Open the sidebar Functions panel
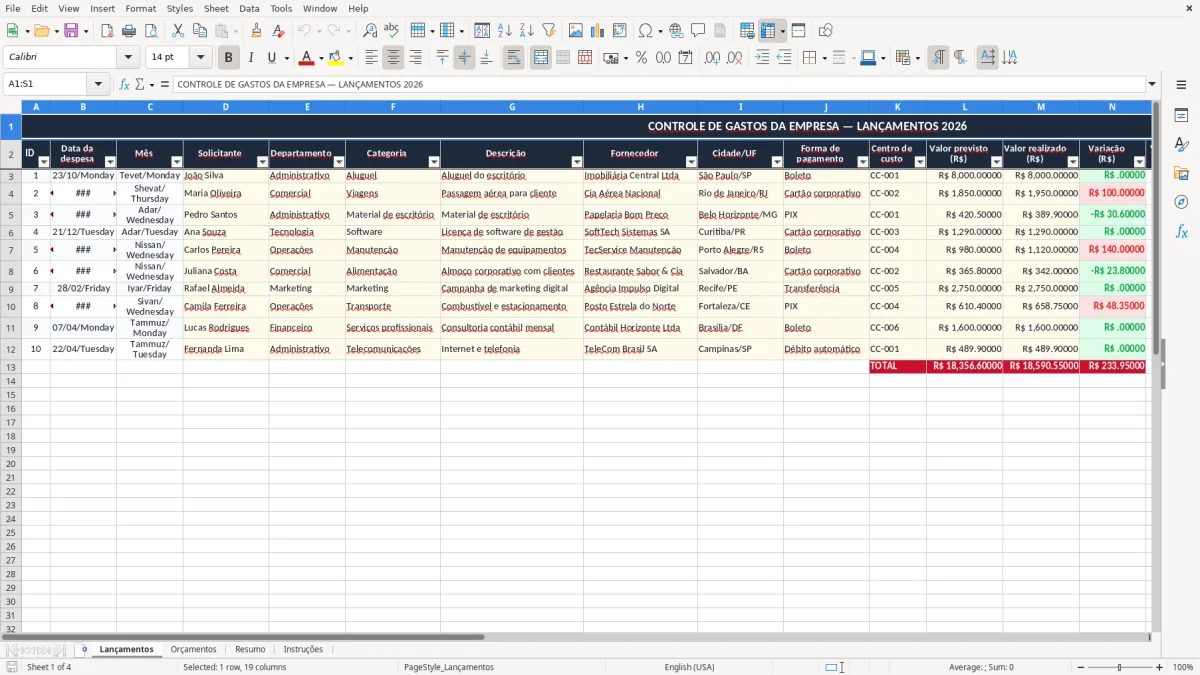Screen dimensions: 1200x675 pos(1181,231)
